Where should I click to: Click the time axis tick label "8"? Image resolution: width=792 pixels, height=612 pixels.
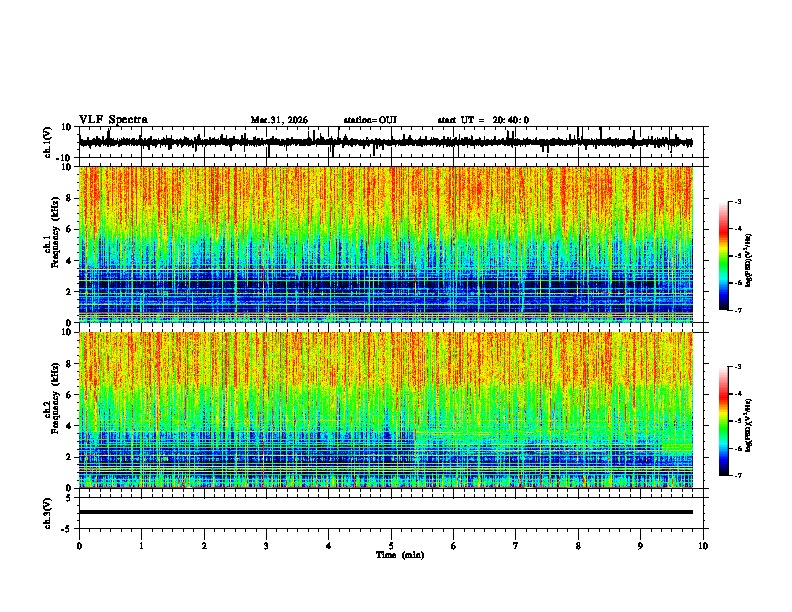578,546
